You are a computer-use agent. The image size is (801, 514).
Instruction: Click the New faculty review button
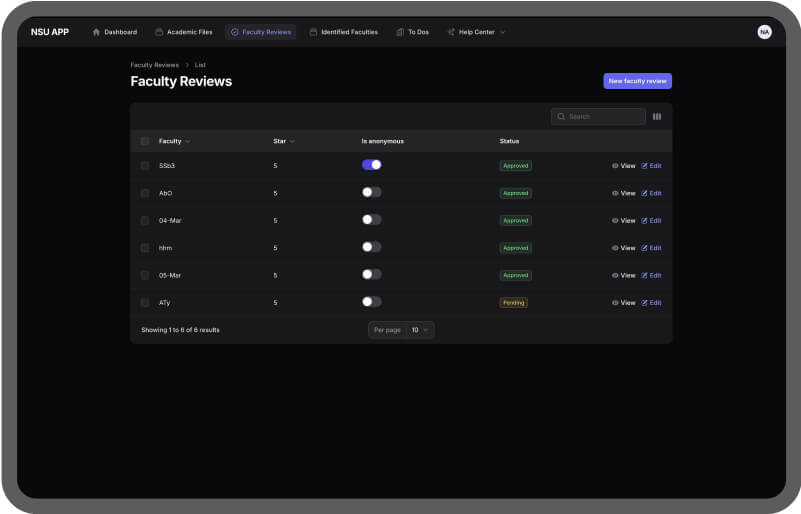[x=637, y=81]
